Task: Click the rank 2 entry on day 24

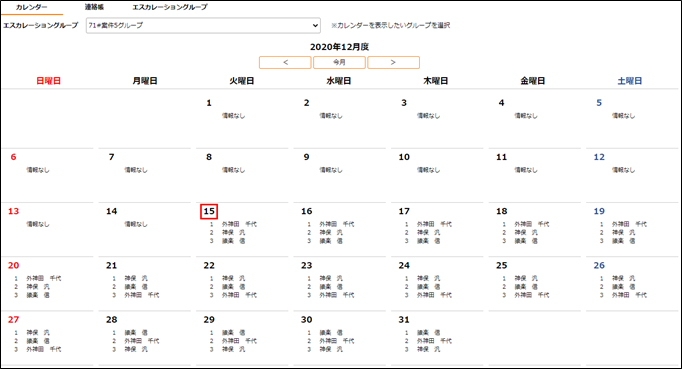Action: pos(428,287)
